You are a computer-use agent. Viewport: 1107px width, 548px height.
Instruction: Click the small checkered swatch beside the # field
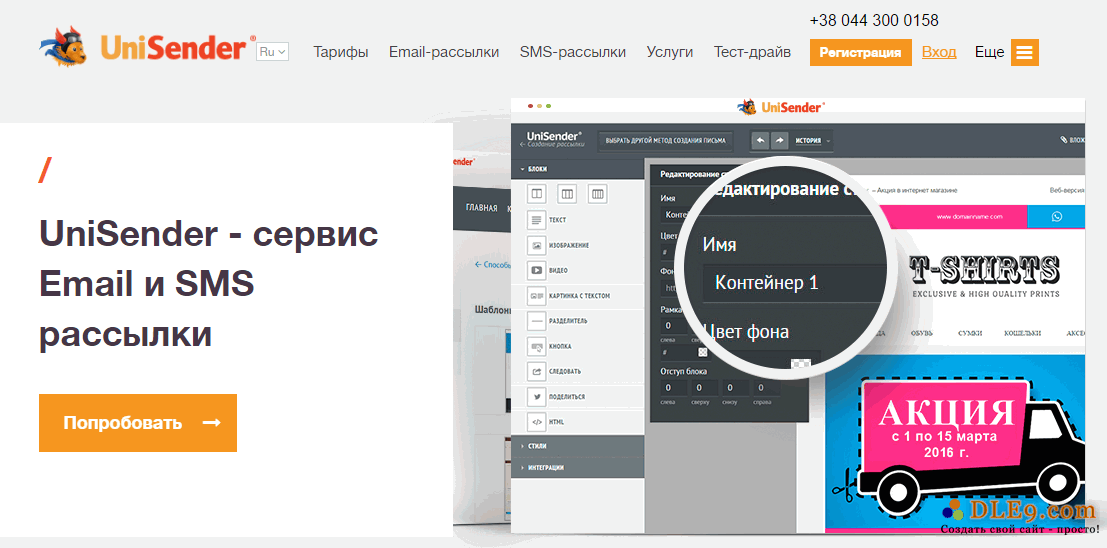click(x=702, y=352)
